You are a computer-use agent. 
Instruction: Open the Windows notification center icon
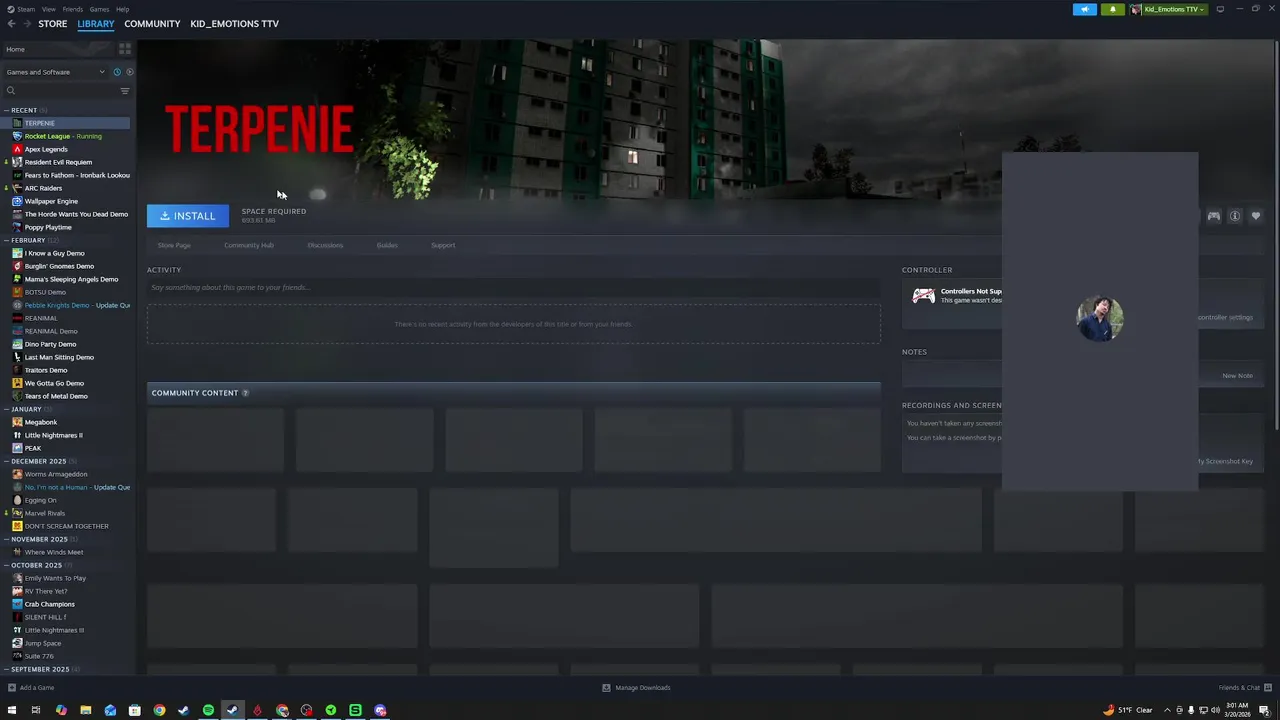[x=1264, y=710]
